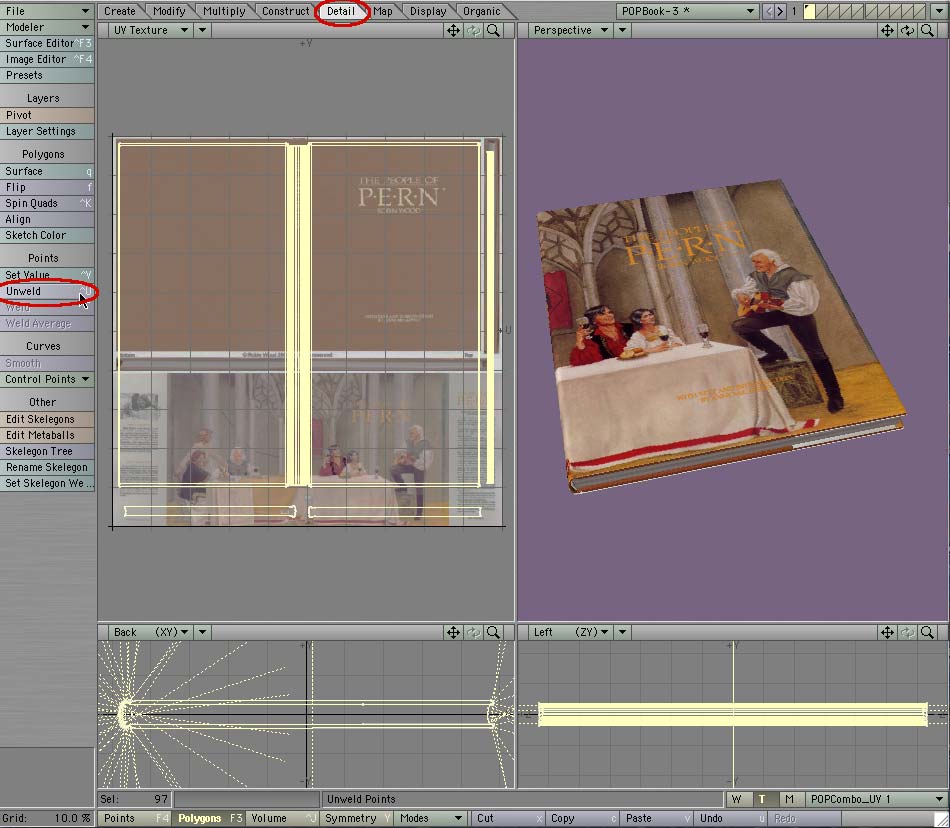
Task: Click the Spin Quads button
Action: [47, 204]
